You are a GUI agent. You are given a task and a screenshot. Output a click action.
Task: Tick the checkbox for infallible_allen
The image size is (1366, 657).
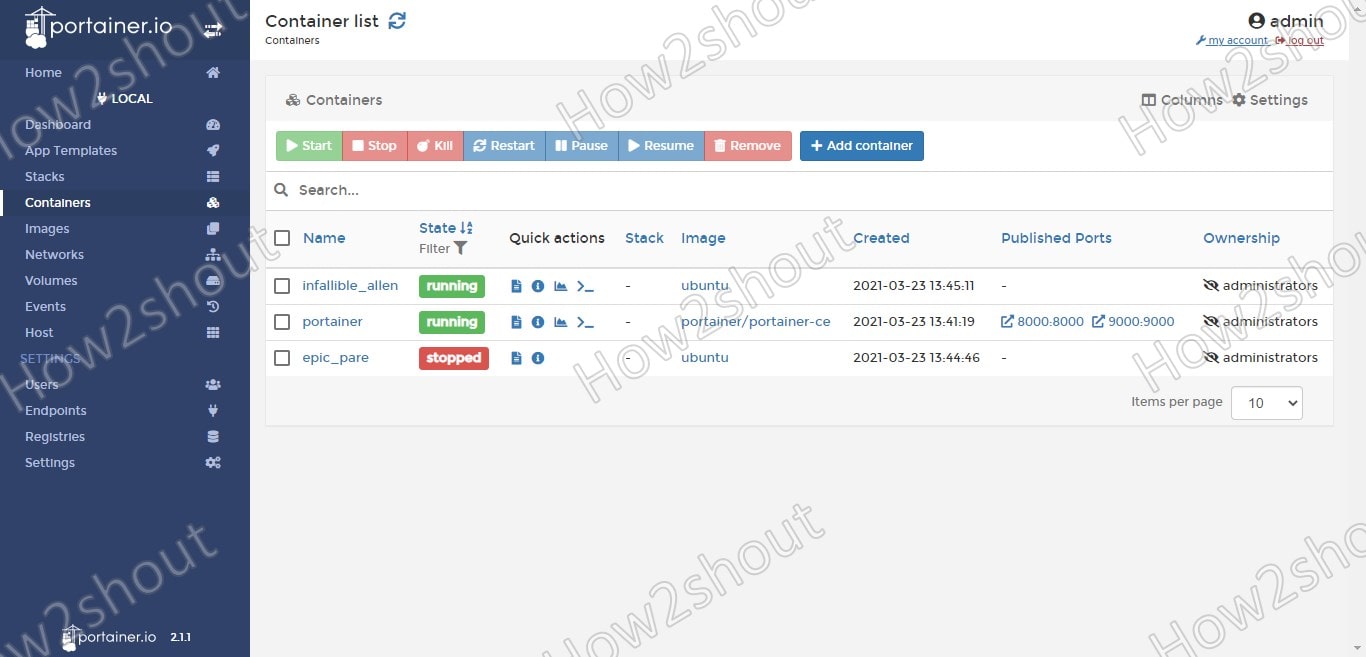282,286
